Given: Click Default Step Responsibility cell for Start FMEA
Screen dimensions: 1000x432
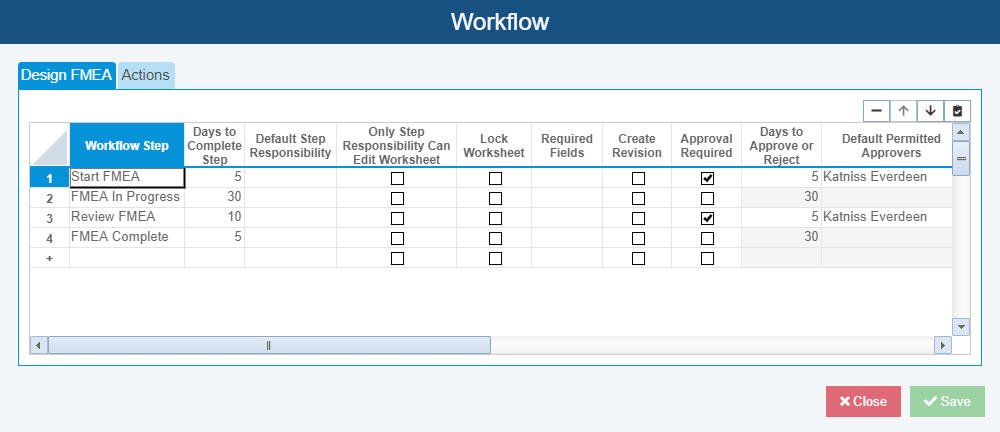Looking at the screenshot, I should pyautogui.click(x=291, y=177).
